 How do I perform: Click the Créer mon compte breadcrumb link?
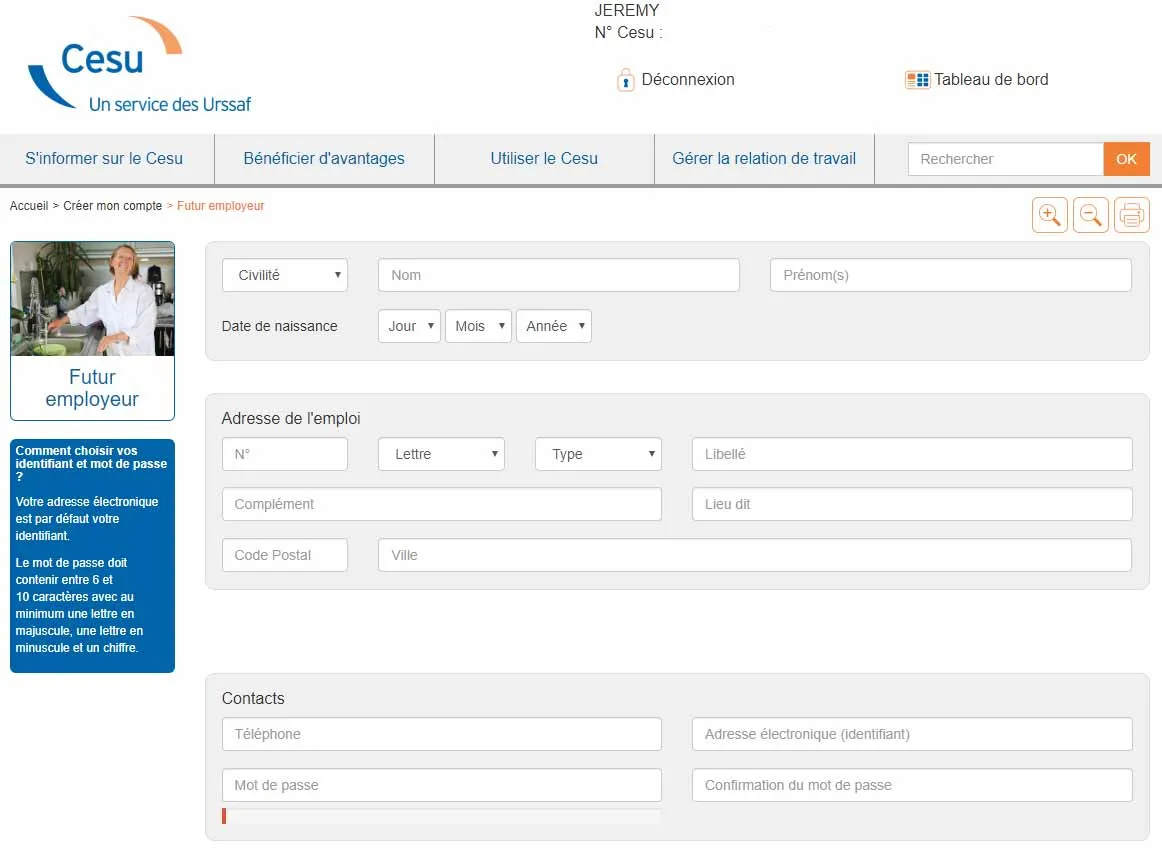click(x=112, y=205)
